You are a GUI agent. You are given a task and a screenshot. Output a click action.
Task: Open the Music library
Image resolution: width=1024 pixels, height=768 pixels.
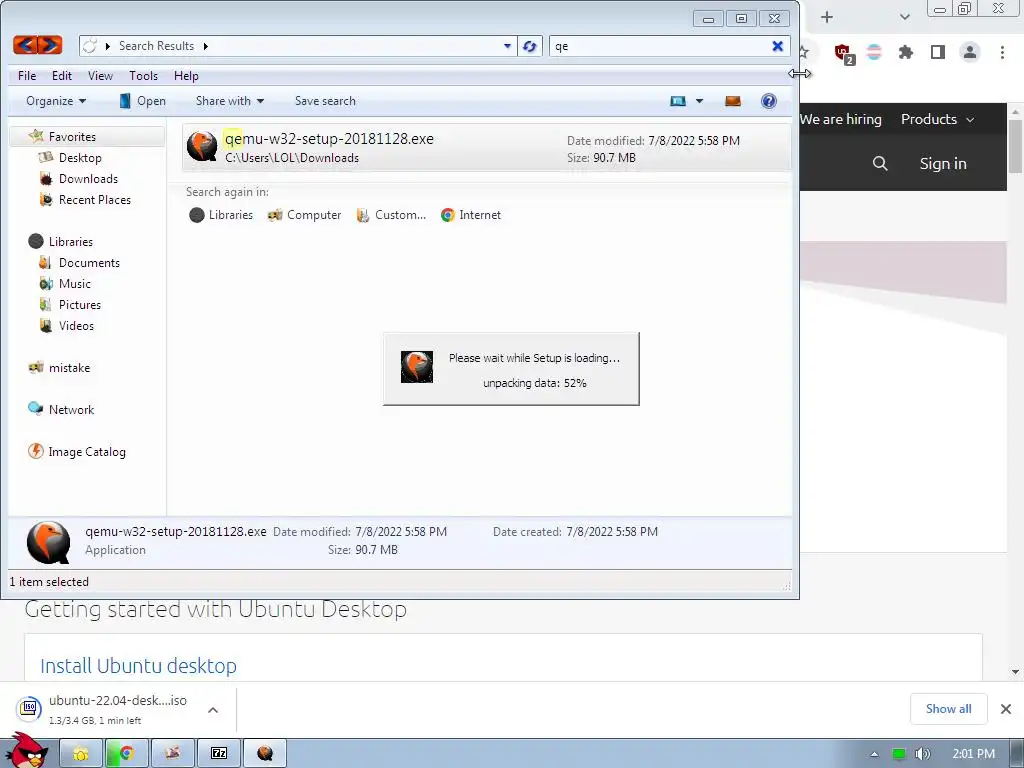[x=74, y=283]
